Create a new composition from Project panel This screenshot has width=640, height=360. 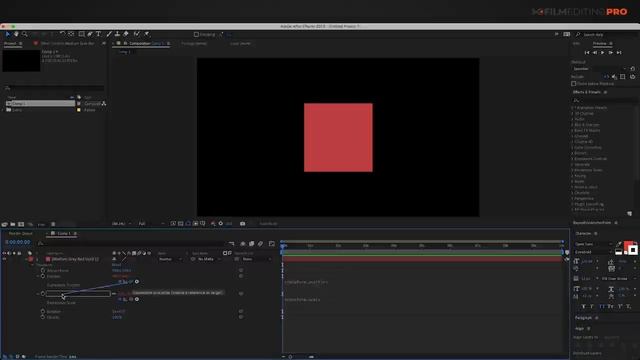(x=21, y=224)
